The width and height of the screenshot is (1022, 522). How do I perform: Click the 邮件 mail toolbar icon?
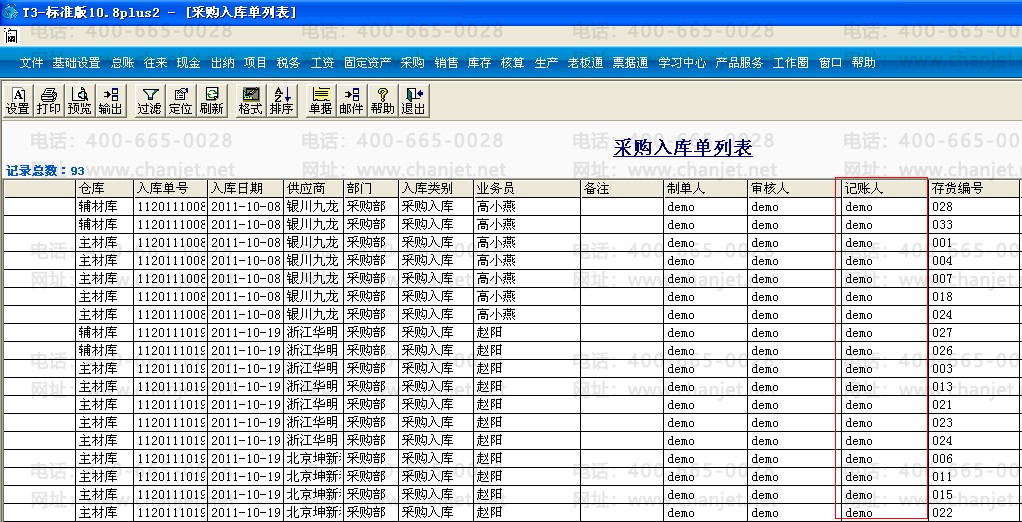click(351, 101)
